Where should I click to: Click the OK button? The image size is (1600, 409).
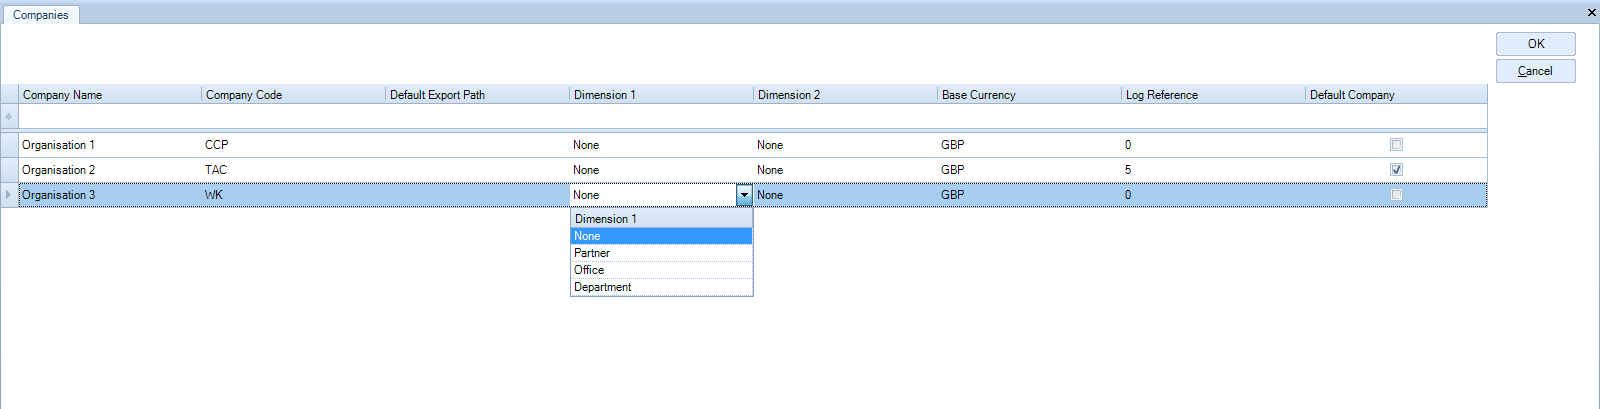pos(1535,44)
